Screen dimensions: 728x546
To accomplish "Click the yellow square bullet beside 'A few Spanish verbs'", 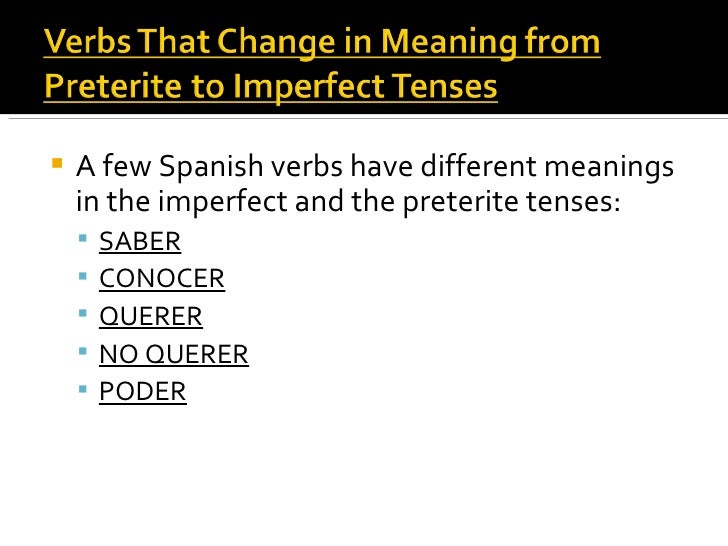I will coord(56,161).
